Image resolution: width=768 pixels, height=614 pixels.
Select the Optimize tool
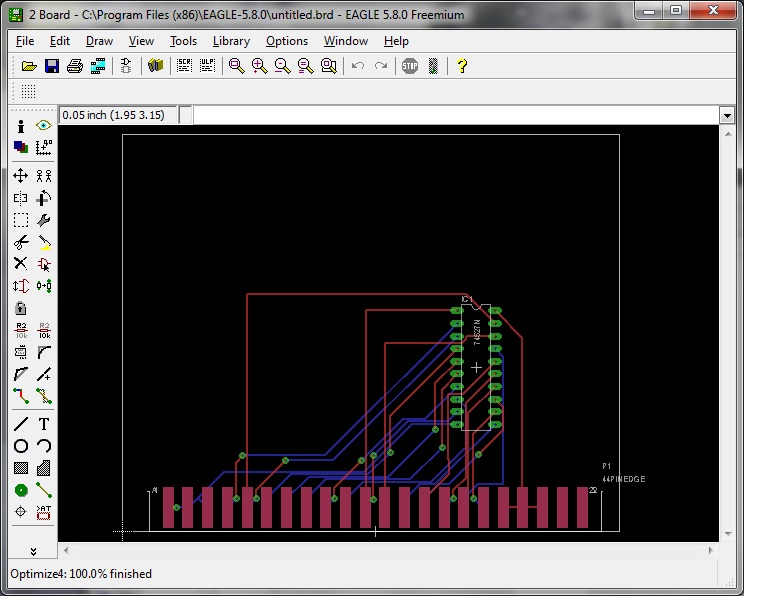pos(44,375)
